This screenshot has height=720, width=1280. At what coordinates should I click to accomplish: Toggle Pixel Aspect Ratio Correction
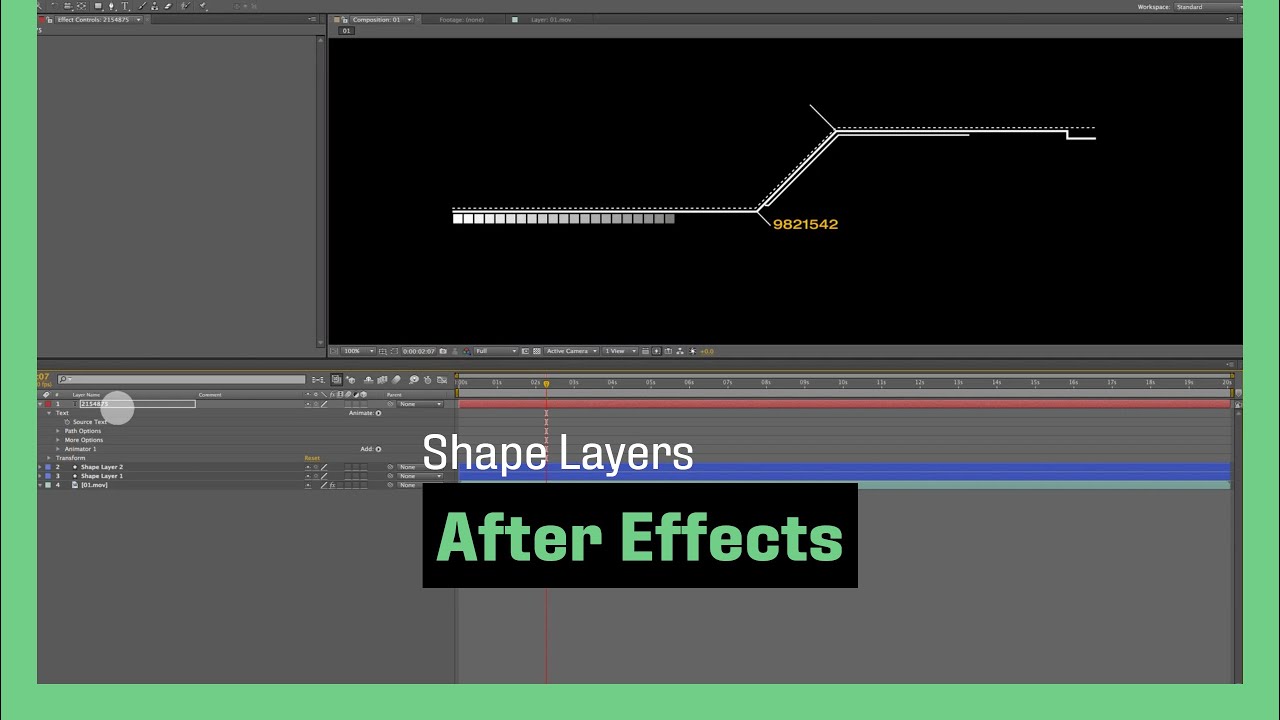(645, 351)
